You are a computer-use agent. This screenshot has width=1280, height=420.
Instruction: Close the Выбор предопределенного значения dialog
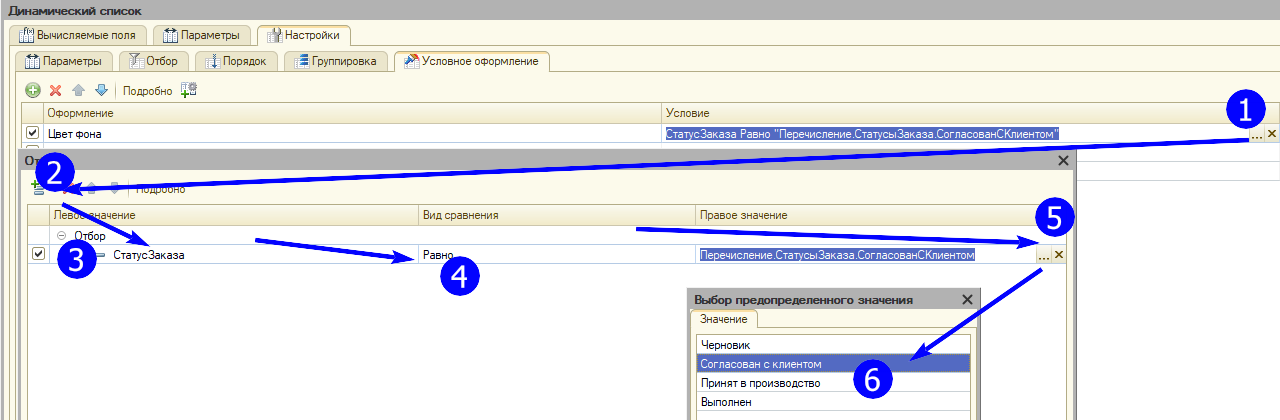[967, 299]
